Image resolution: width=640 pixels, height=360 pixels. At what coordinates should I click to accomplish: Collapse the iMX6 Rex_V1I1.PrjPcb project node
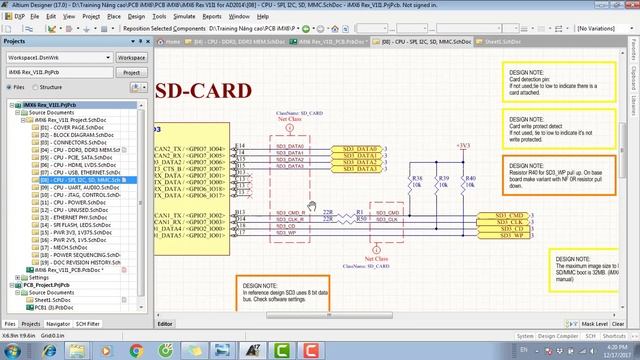click(12, 105)
